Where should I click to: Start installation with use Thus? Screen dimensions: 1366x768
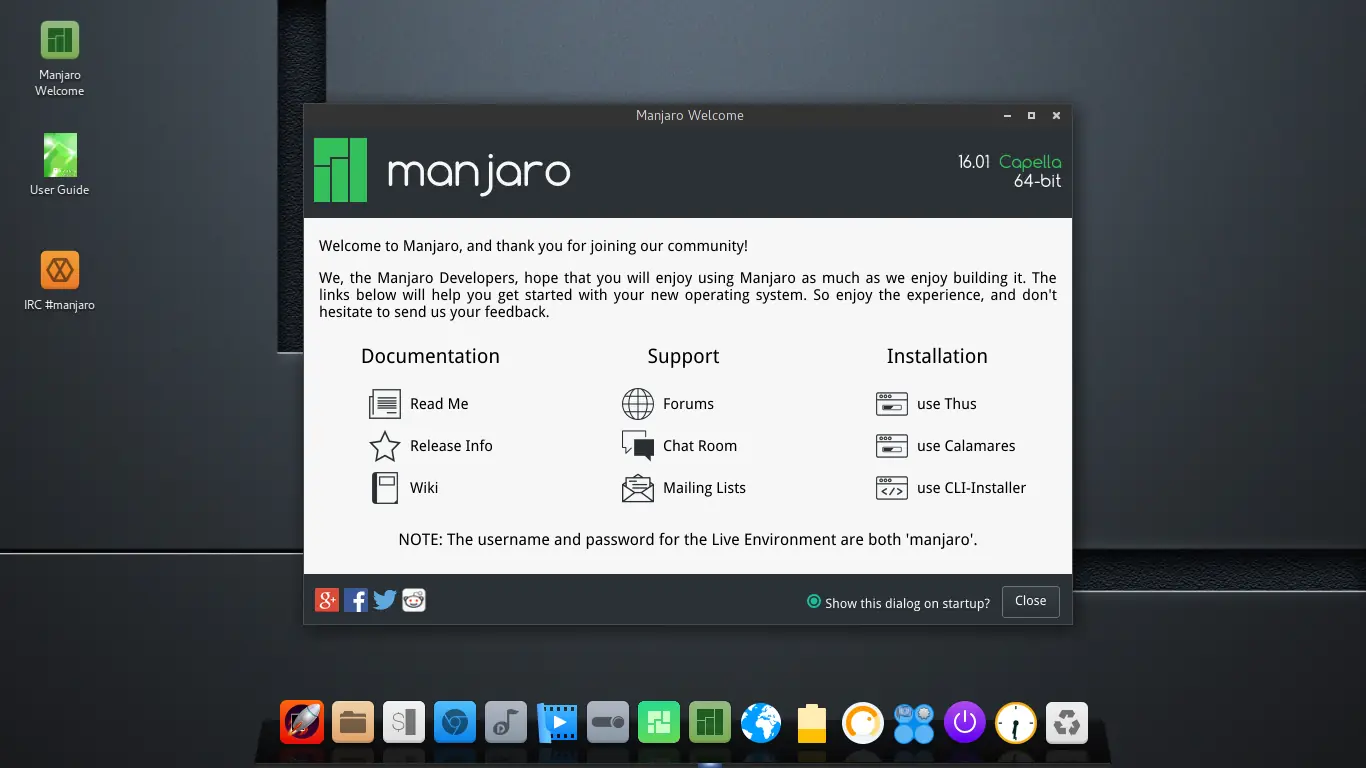pyautogui.click(x=947, y=404)
